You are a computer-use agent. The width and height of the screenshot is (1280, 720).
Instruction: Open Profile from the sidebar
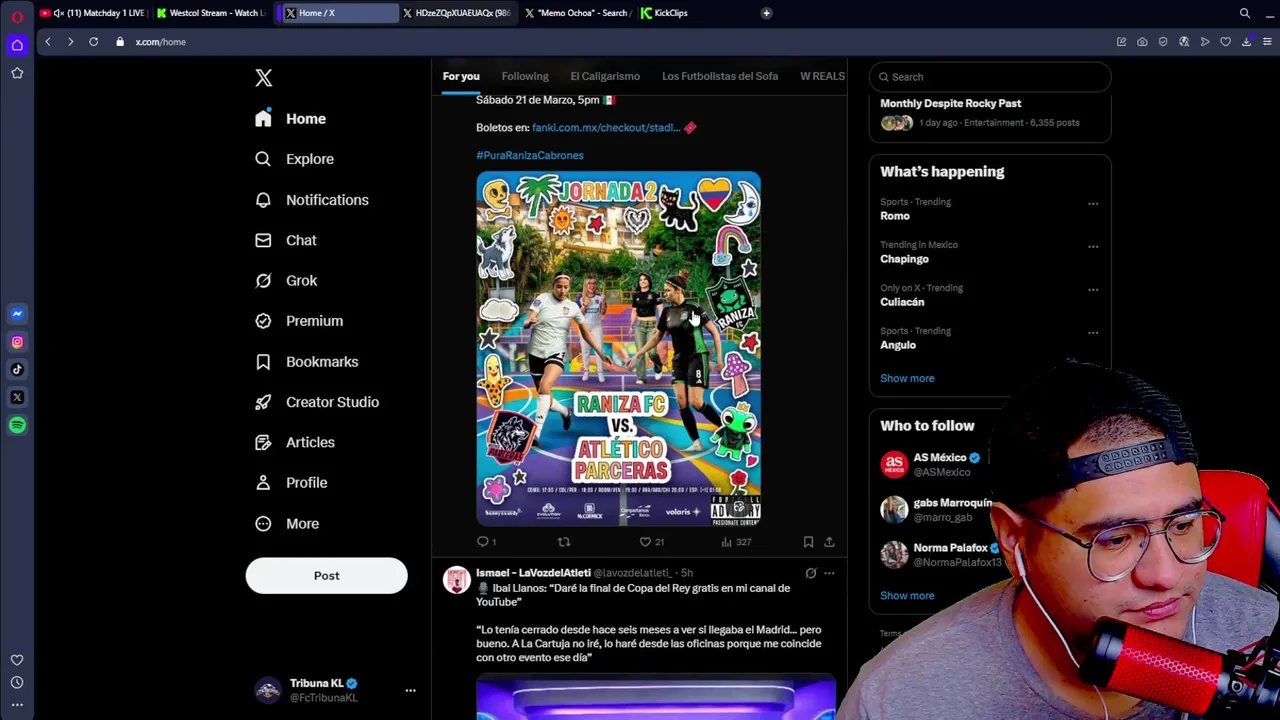tap(291, 483)
